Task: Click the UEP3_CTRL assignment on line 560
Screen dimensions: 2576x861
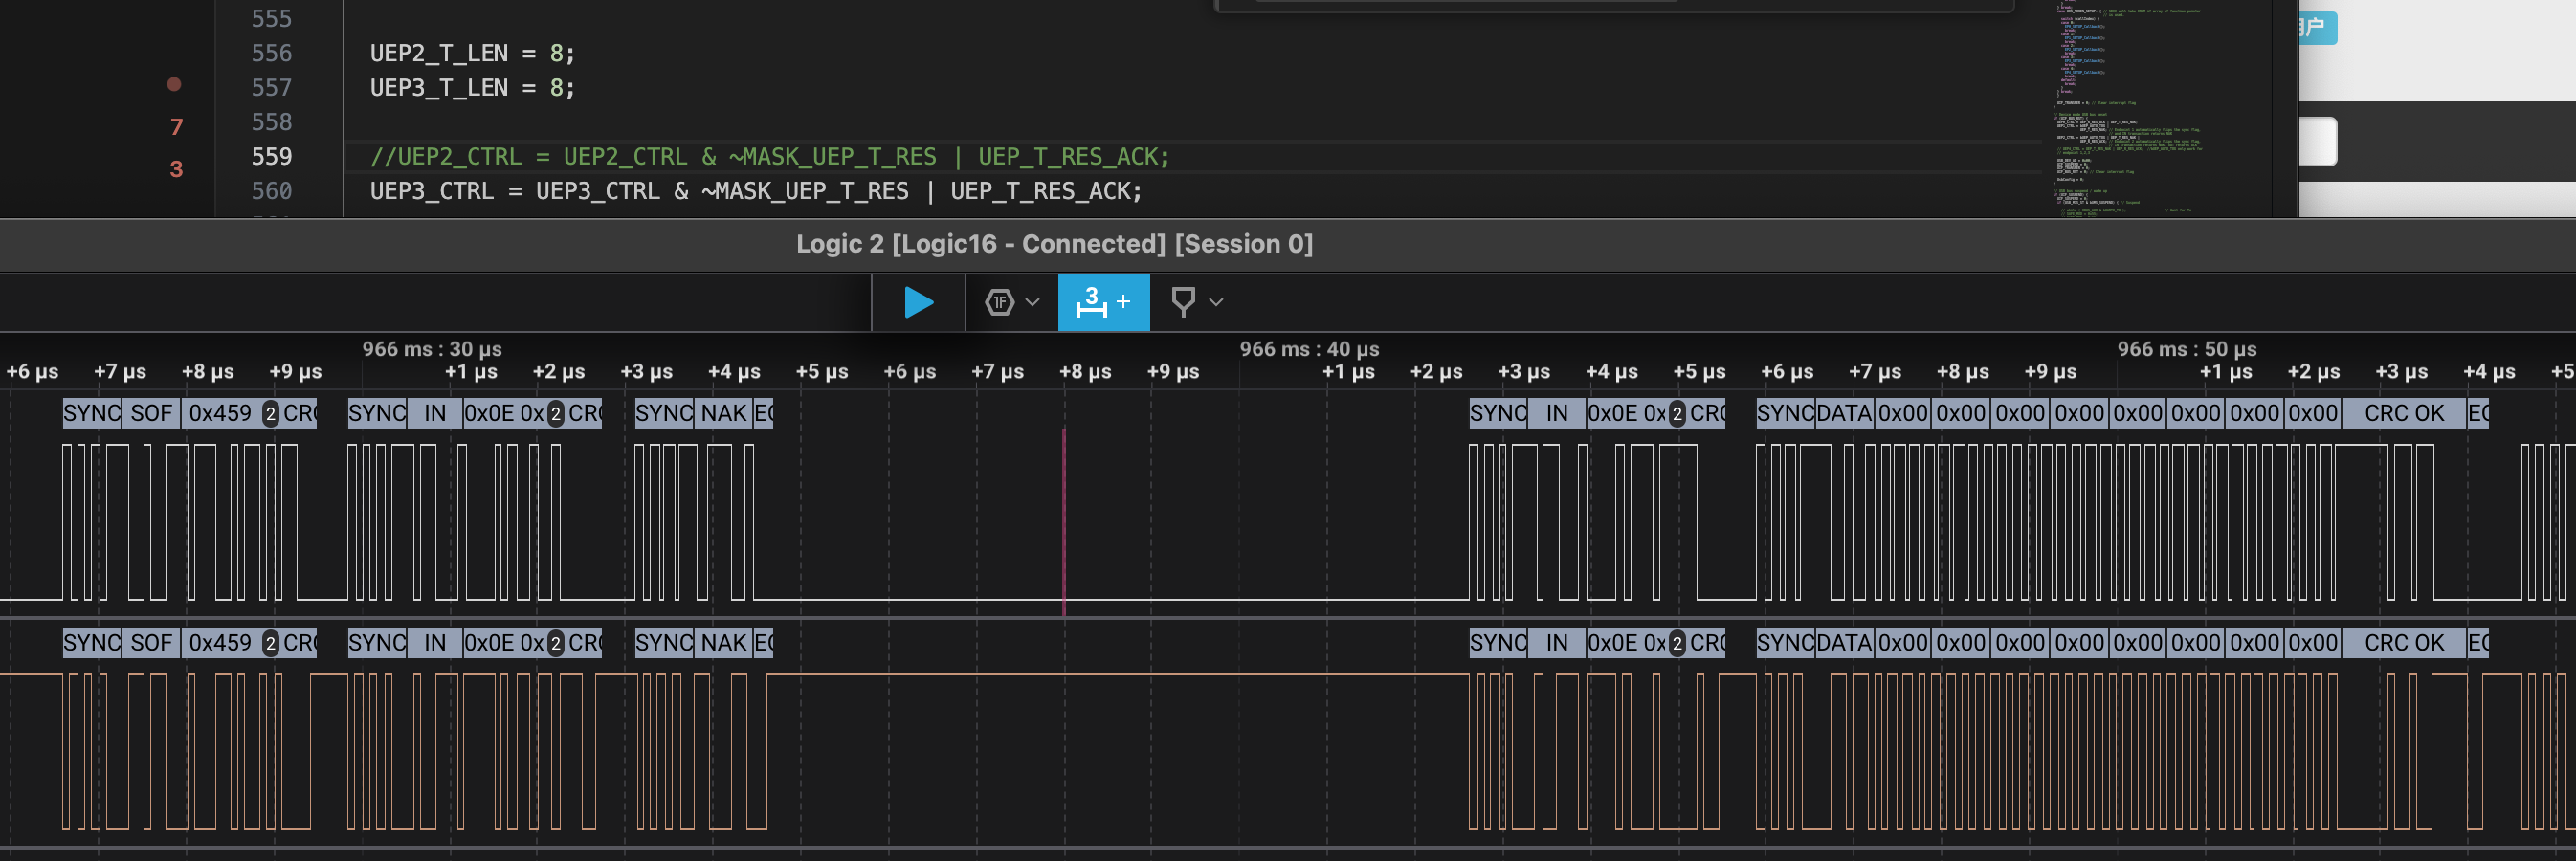Action: click(x=755, y=191)
